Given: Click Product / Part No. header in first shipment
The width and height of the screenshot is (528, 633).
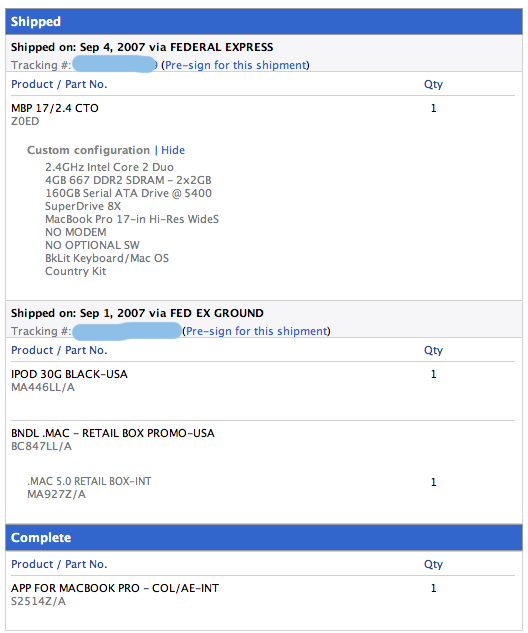Looking at the screenshot, I should click(x=59, y=84).
